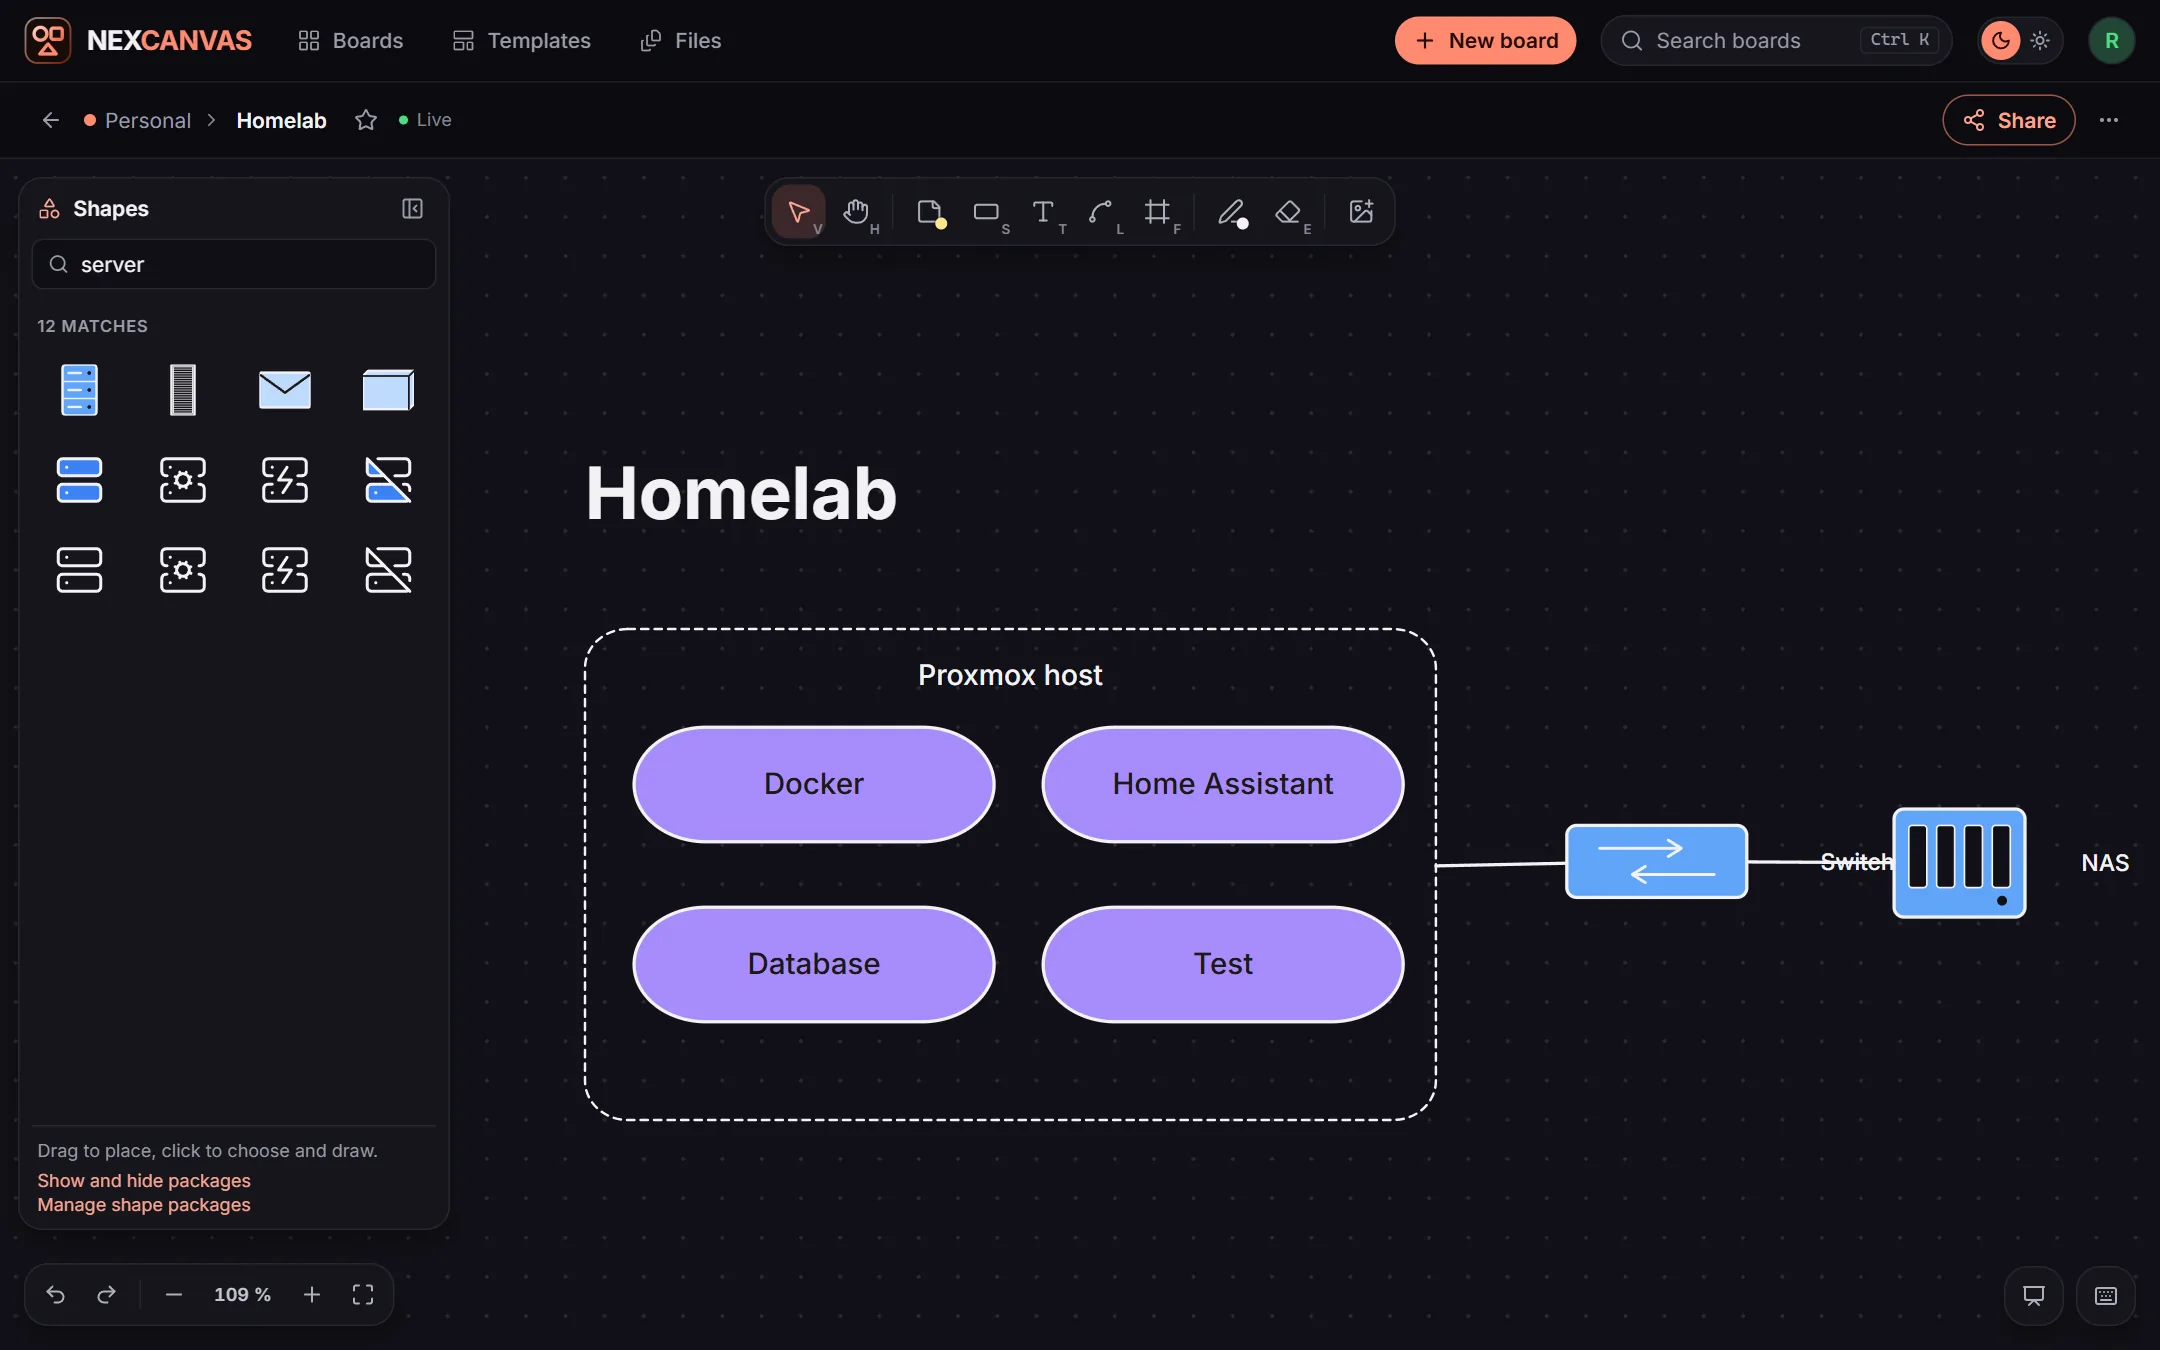
Task: Open the Files menu
Action: pos(681,40)
